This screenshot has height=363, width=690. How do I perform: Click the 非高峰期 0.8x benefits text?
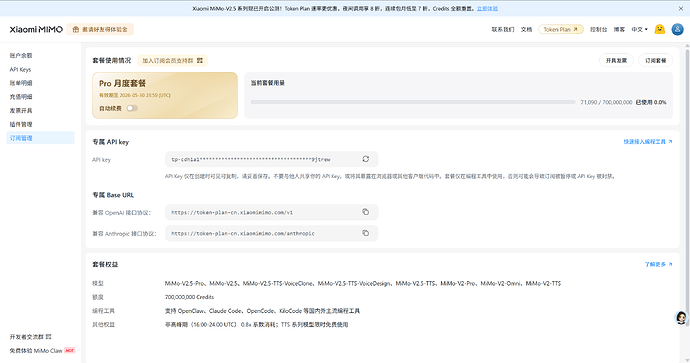pos(257,325)
